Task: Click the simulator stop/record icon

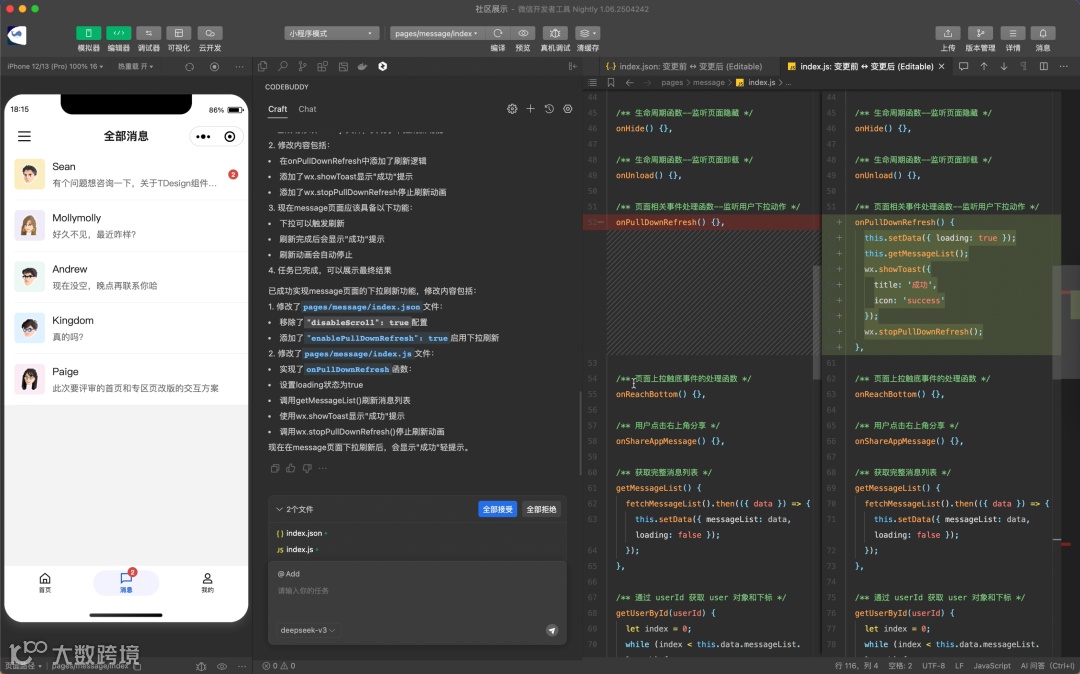Action: pyautogui.click(x=214, y=67)
